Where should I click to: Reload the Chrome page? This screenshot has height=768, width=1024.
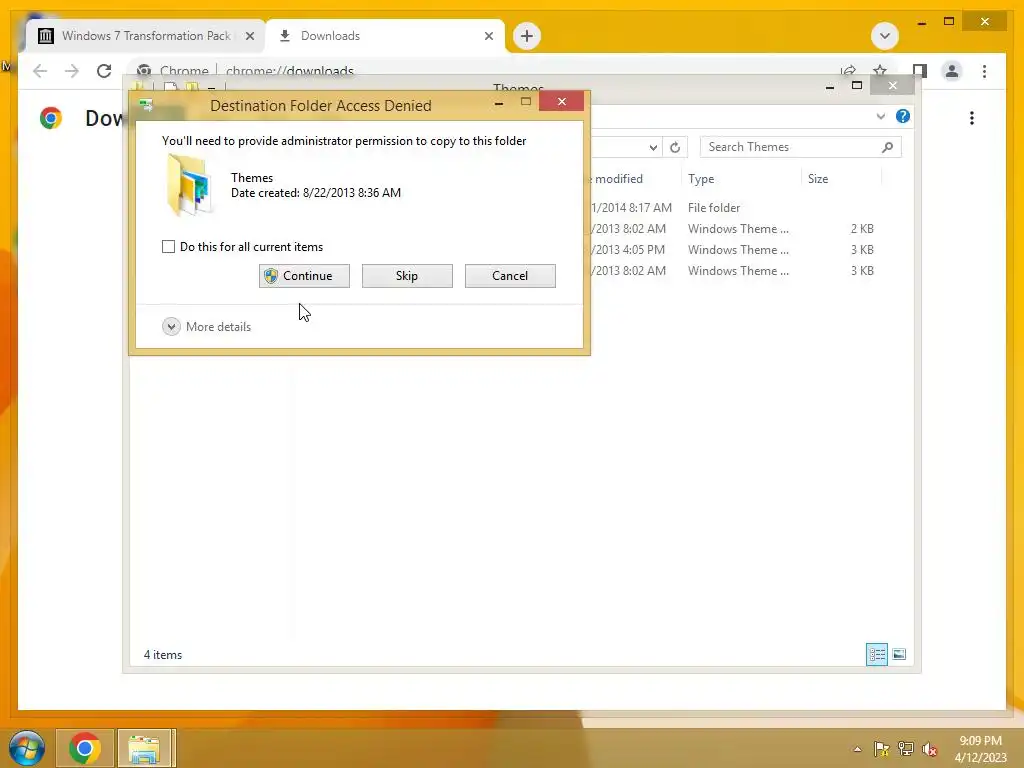click(x=104, y=71)
